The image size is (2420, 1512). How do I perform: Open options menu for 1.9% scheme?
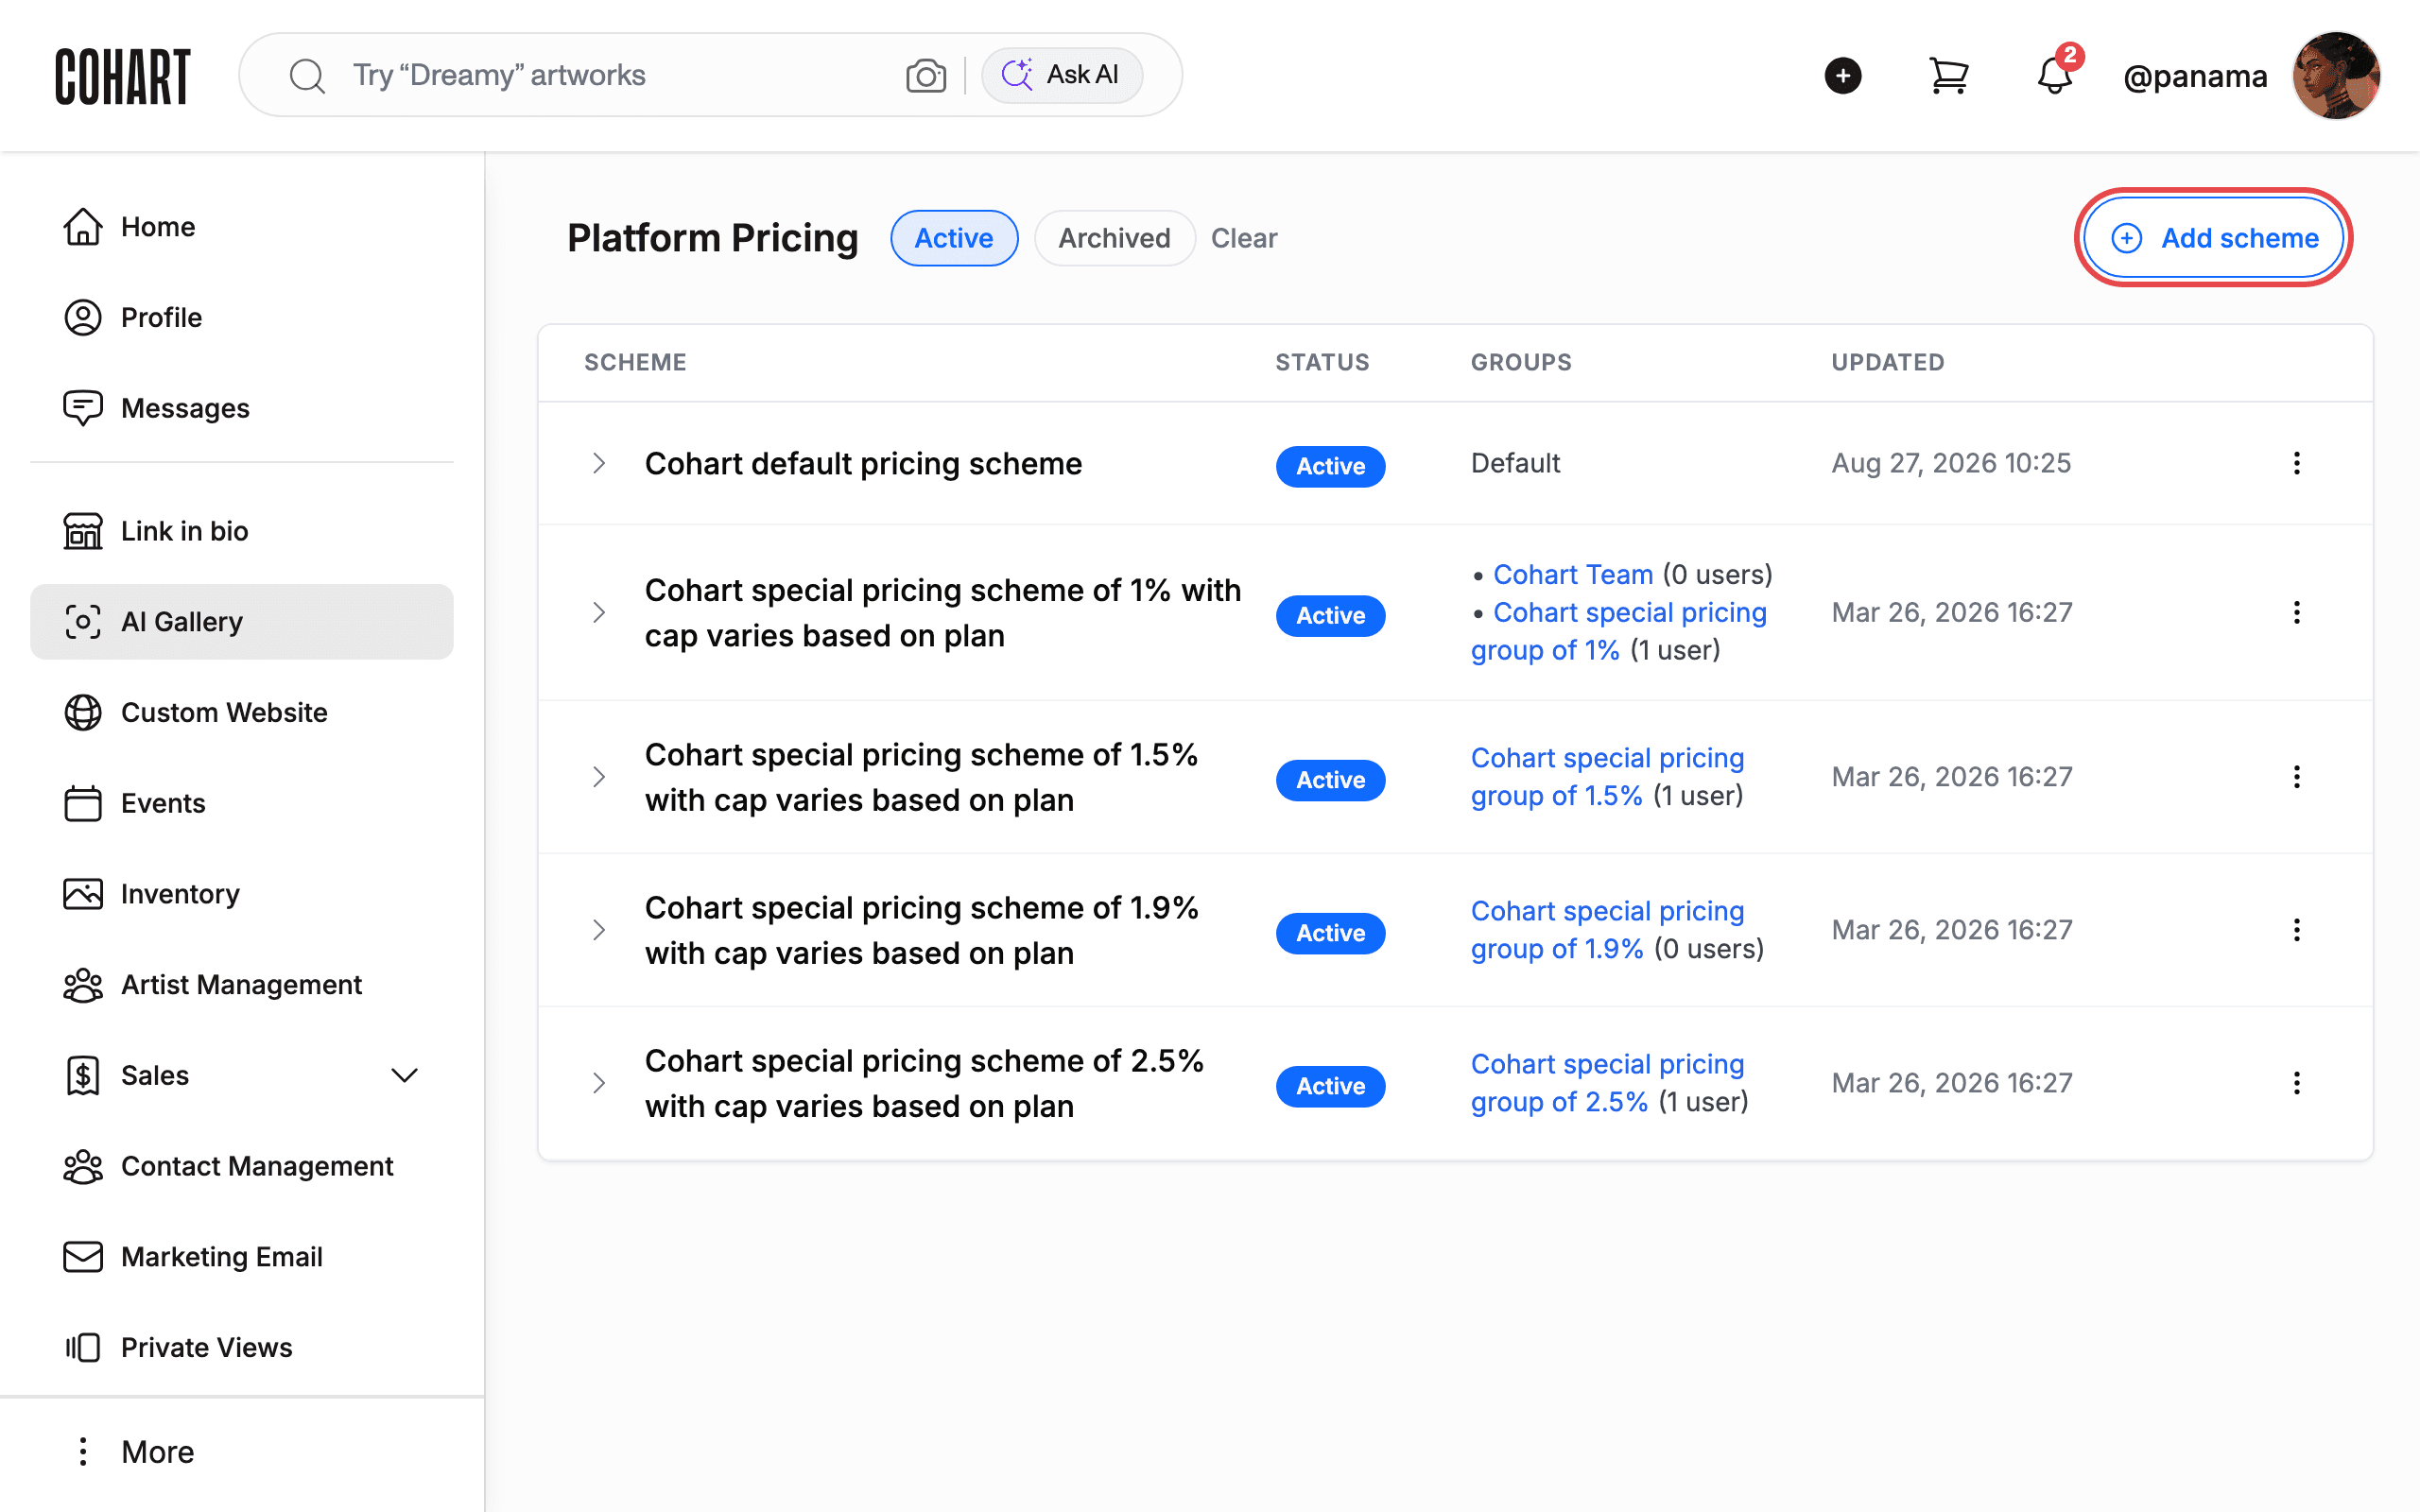coord(2296,930)
